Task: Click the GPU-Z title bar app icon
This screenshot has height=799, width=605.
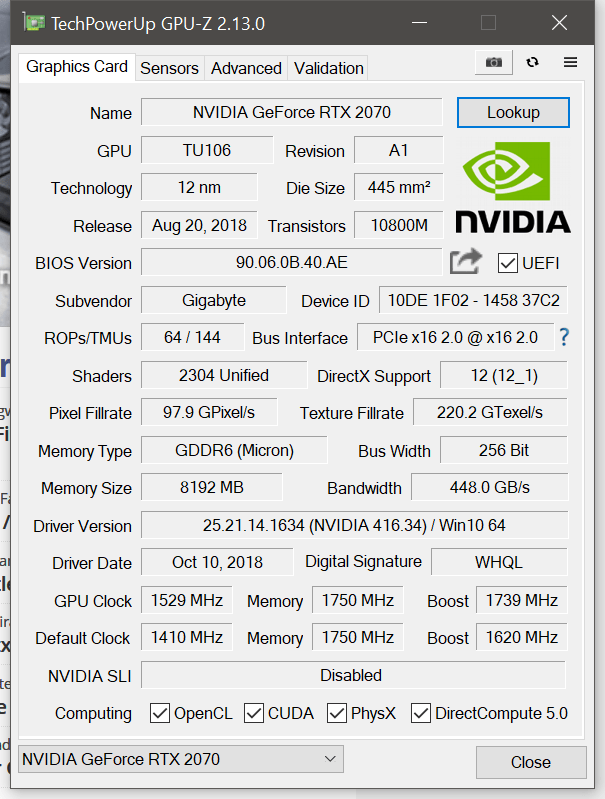Action: point(34,23)
